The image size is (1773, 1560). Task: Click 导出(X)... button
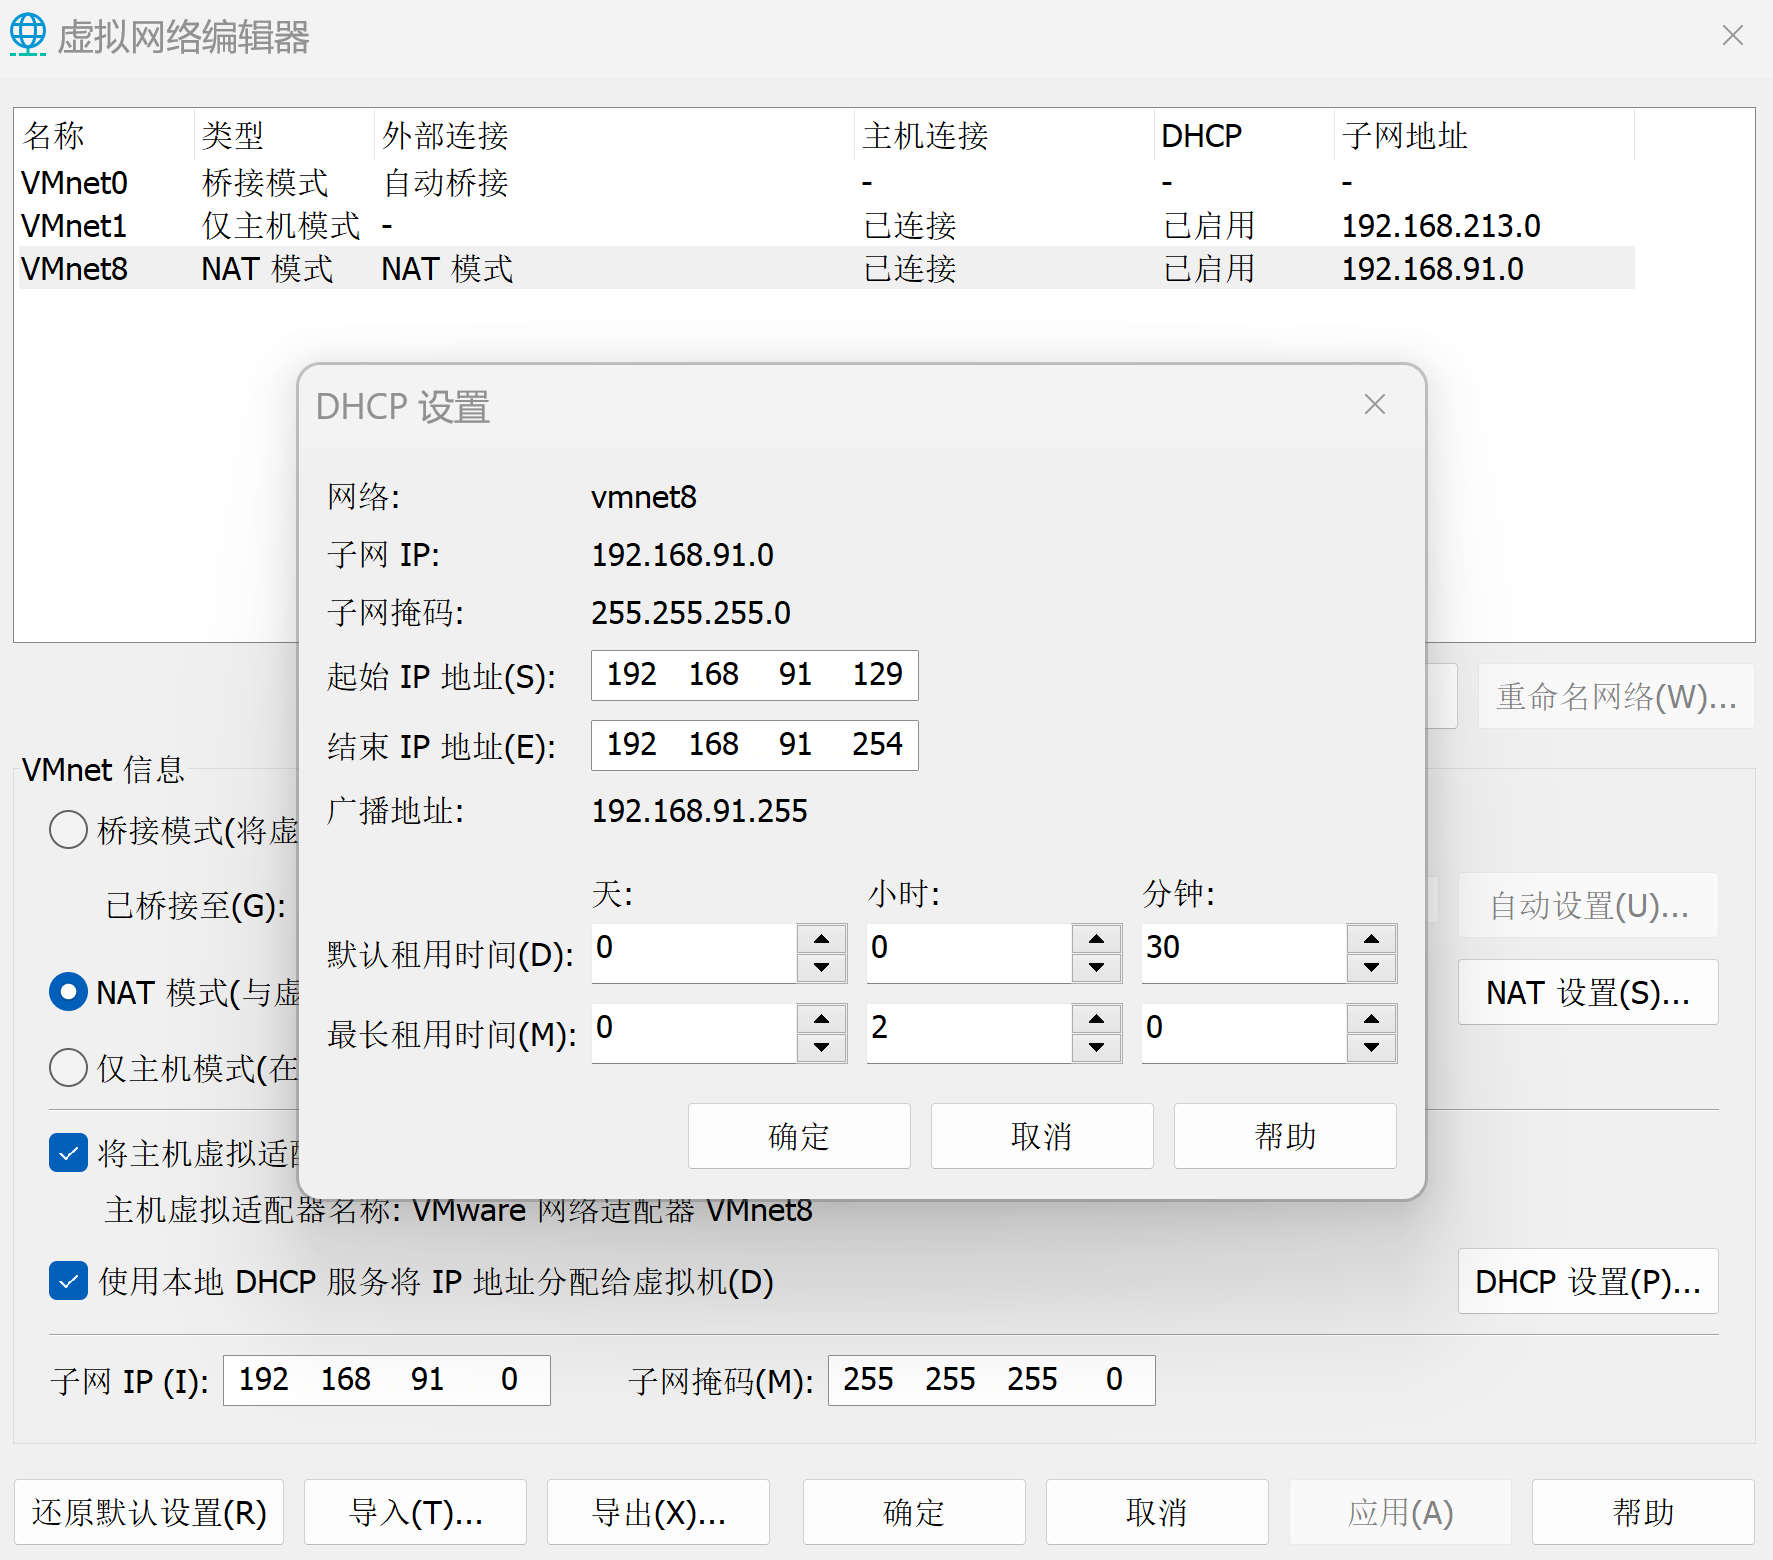(658, 1512)
